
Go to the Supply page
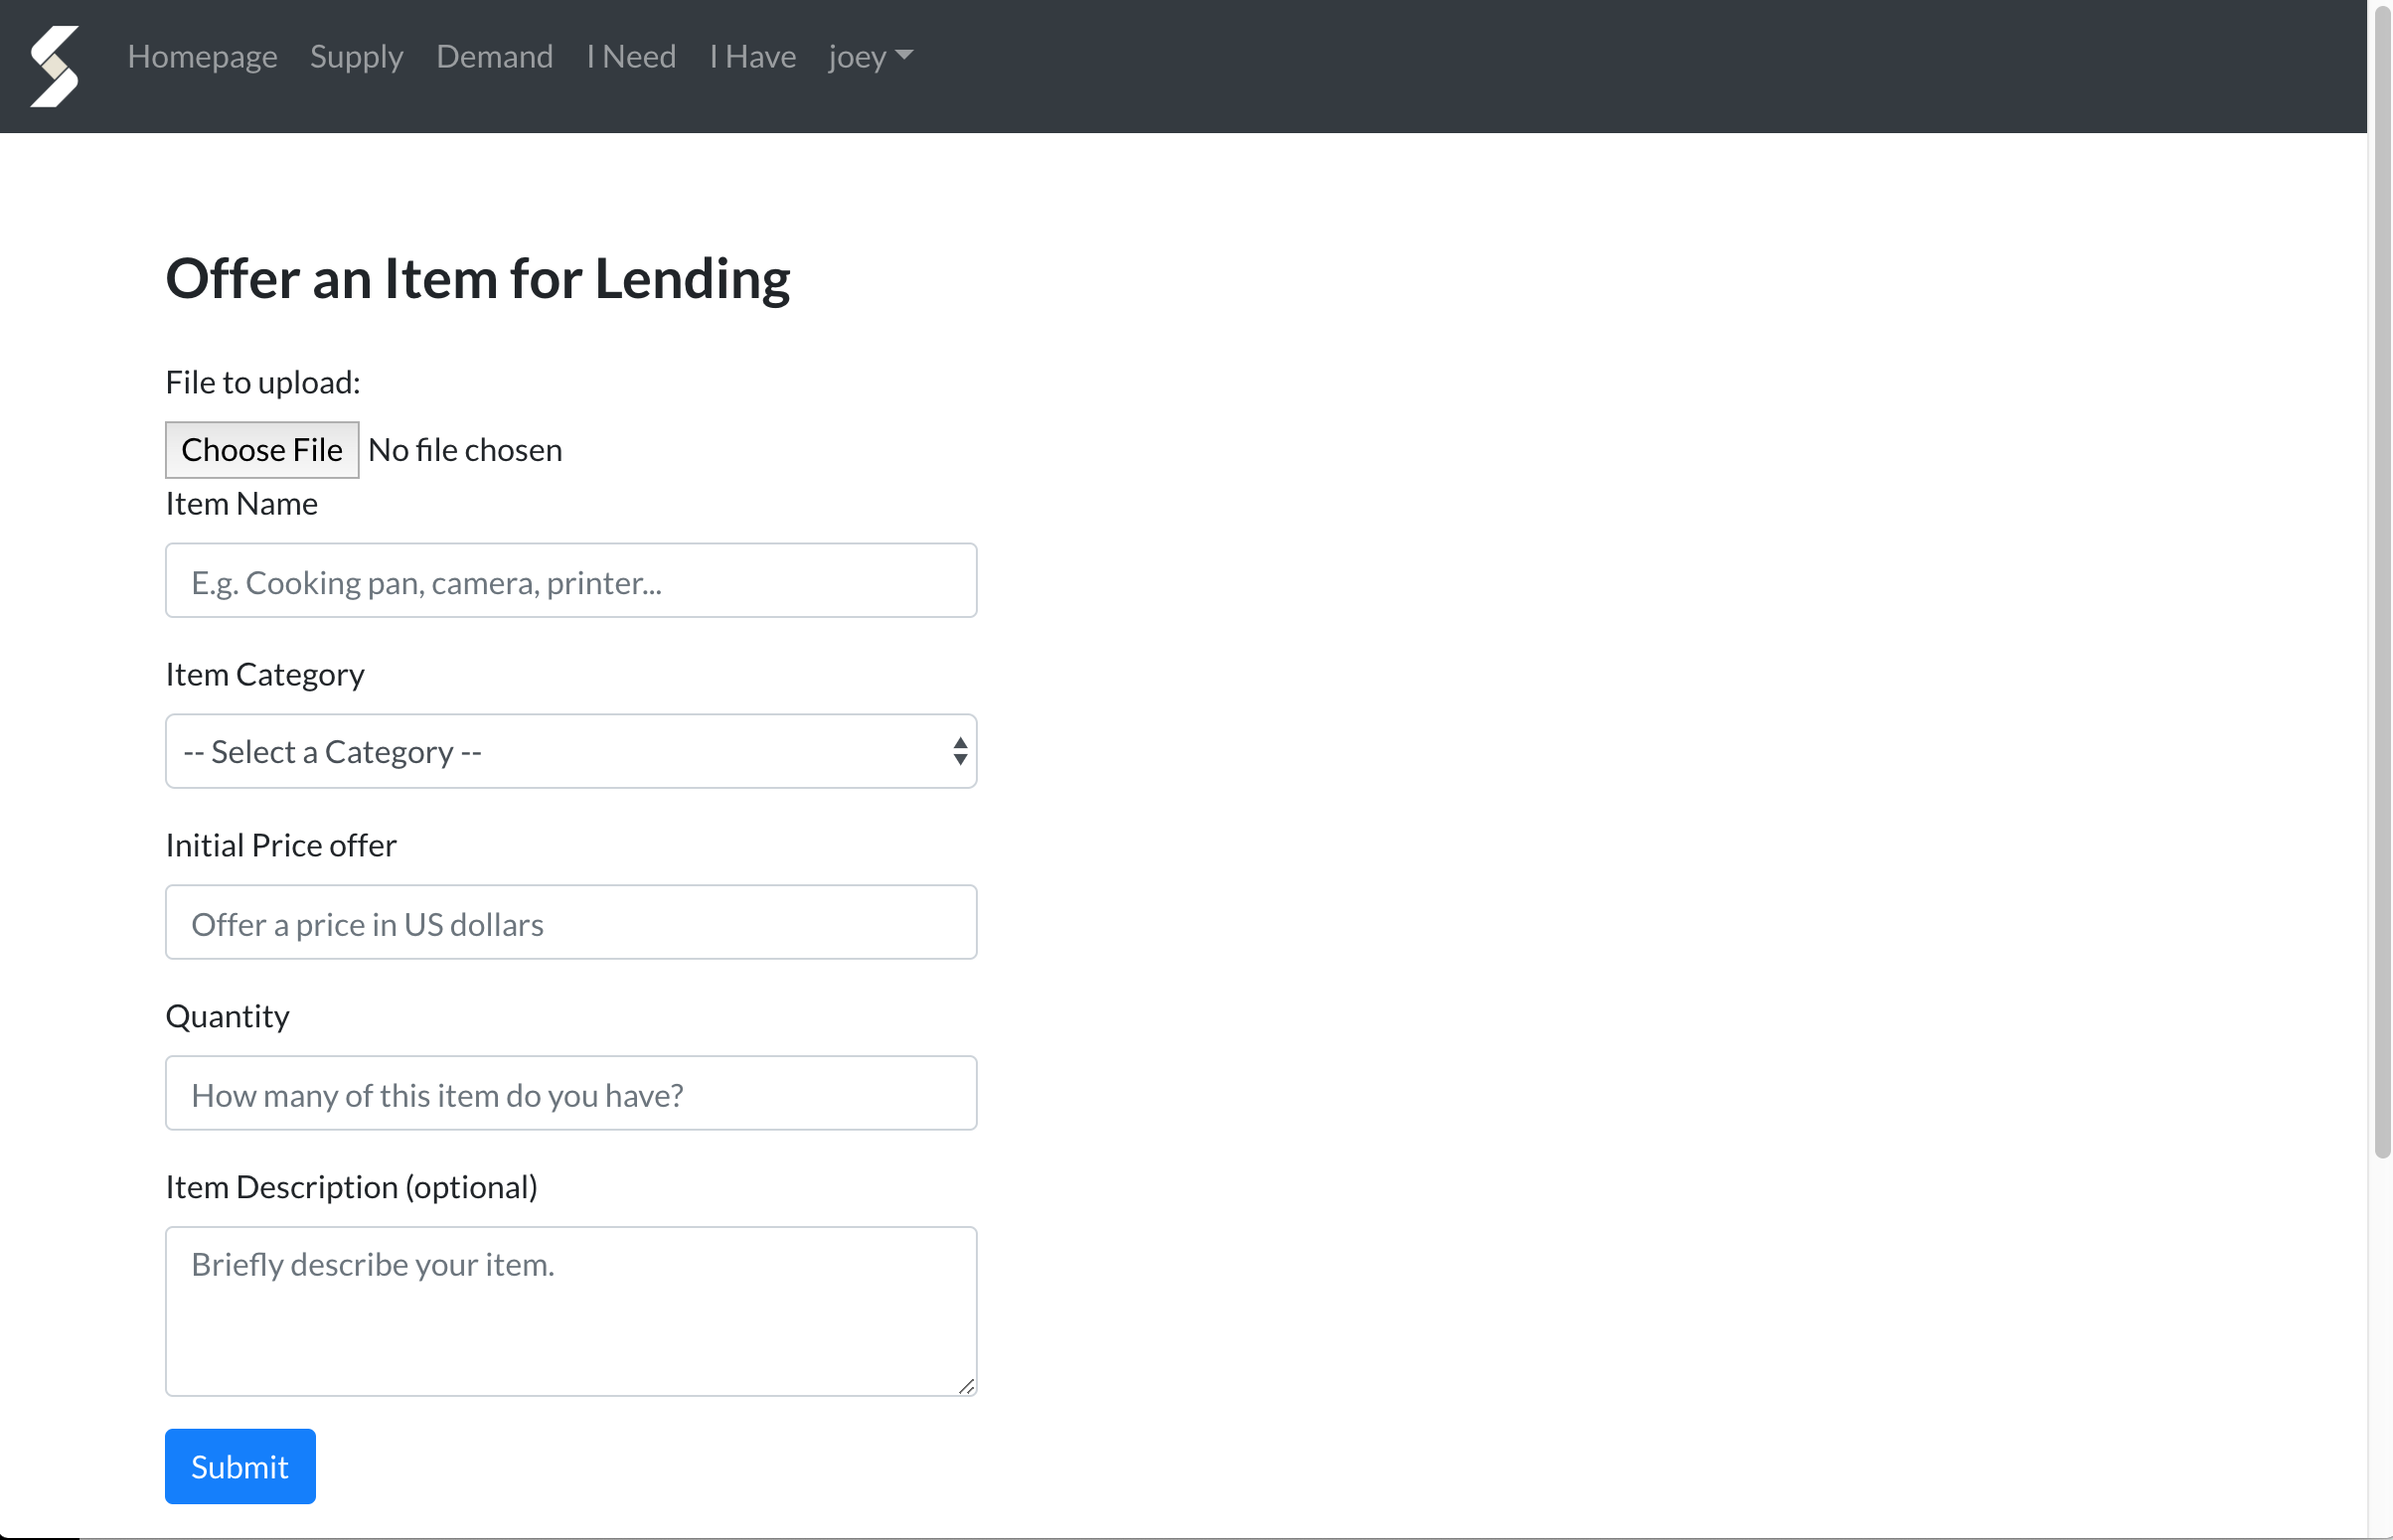click(x=356, y=56)
